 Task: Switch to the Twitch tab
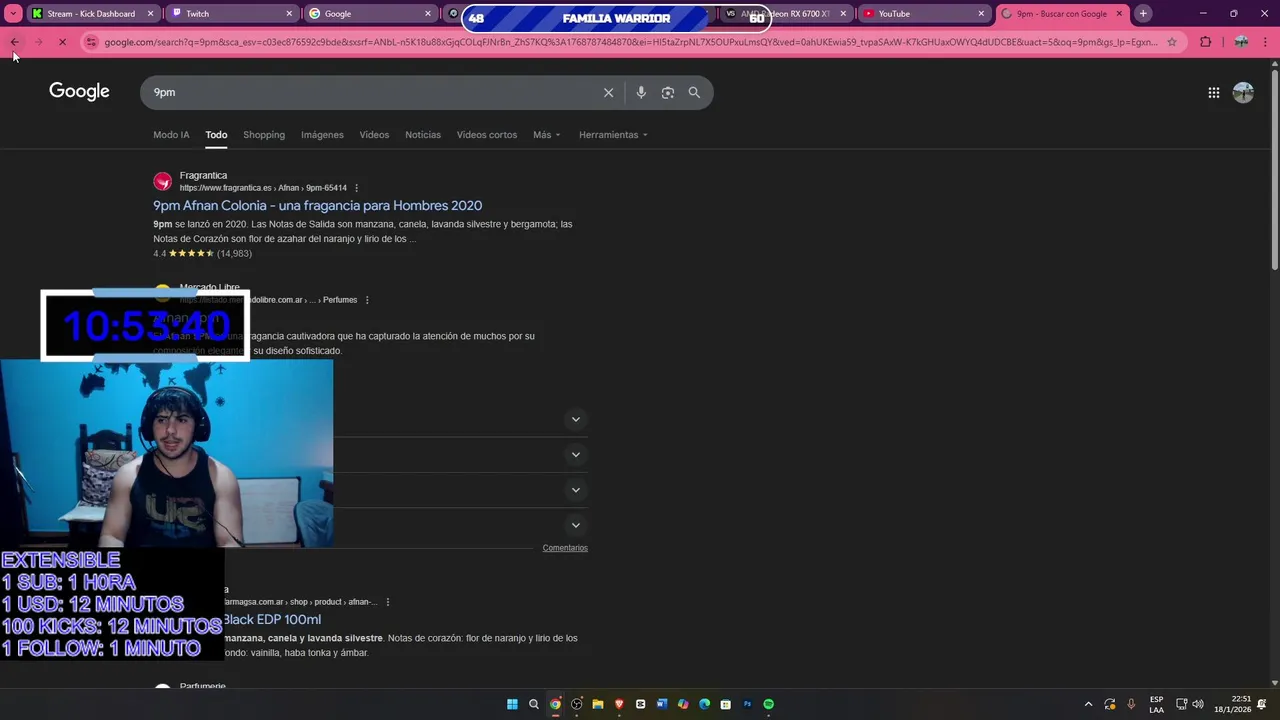pos(232,14)
